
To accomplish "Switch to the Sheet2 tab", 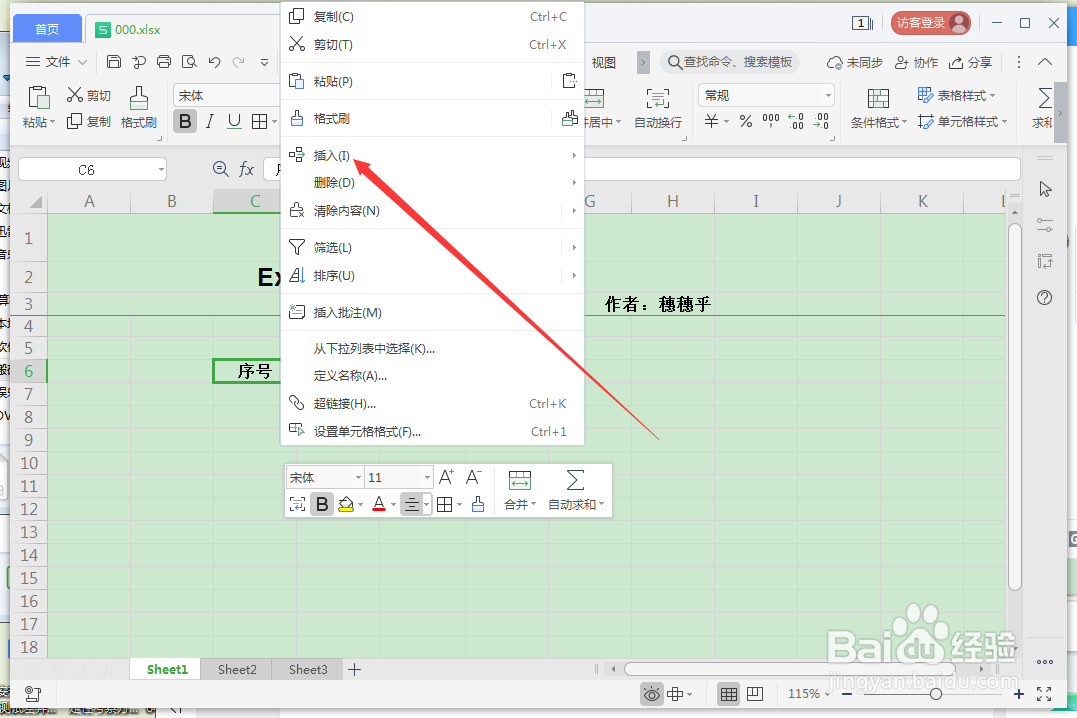I will click(236, 669).
